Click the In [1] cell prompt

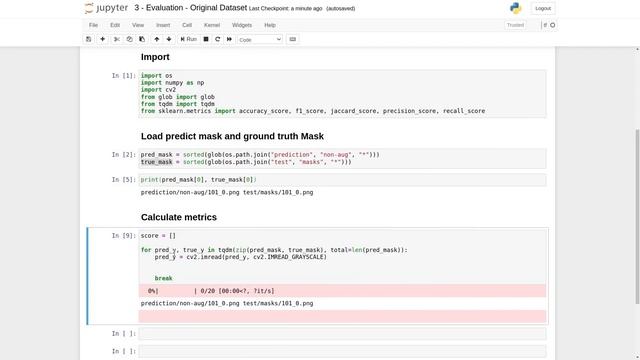124,76
